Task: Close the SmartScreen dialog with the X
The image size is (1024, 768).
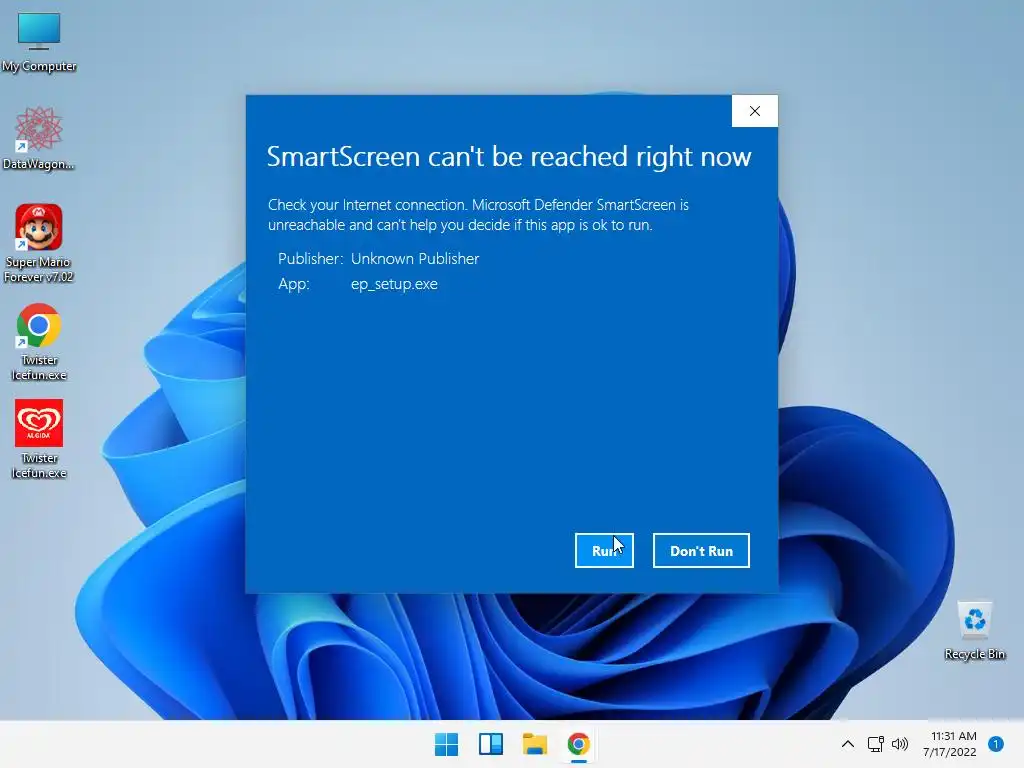Action: pyautogui.click(x=754, y=111)
